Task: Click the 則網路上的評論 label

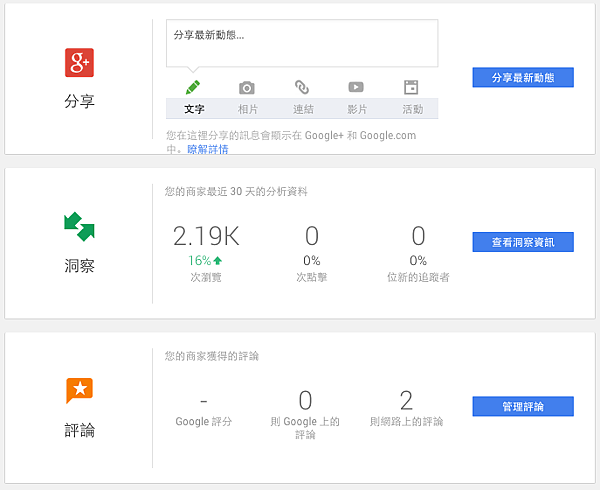Action: [x=406, y=422]
